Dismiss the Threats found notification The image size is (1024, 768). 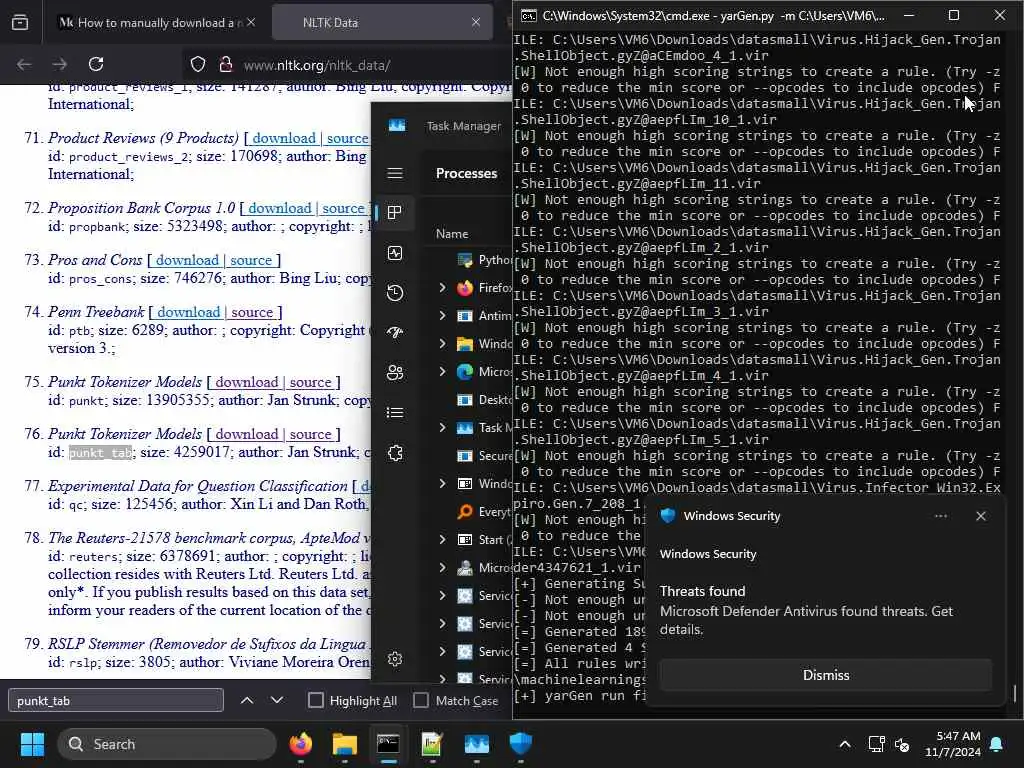tap(825, 675)
